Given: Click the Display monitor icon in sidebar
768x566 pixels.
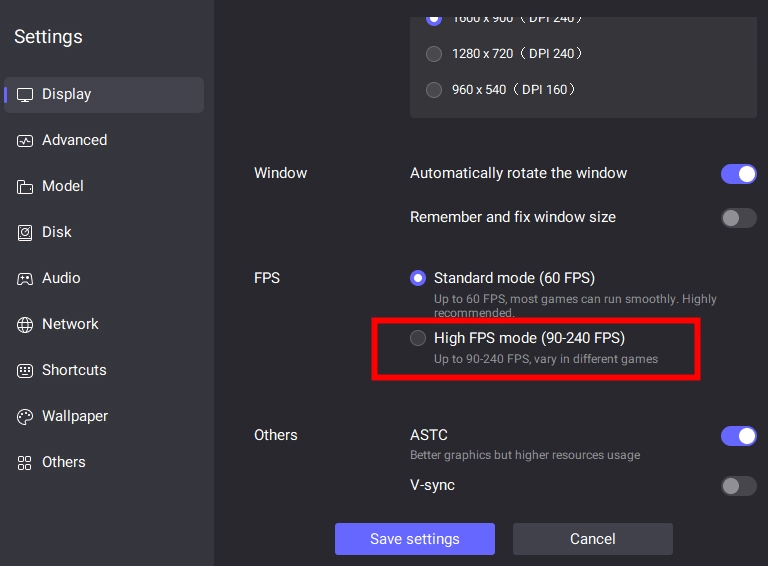Looking at the screenshot, I should pyautogui.click(x=25, y=95).
